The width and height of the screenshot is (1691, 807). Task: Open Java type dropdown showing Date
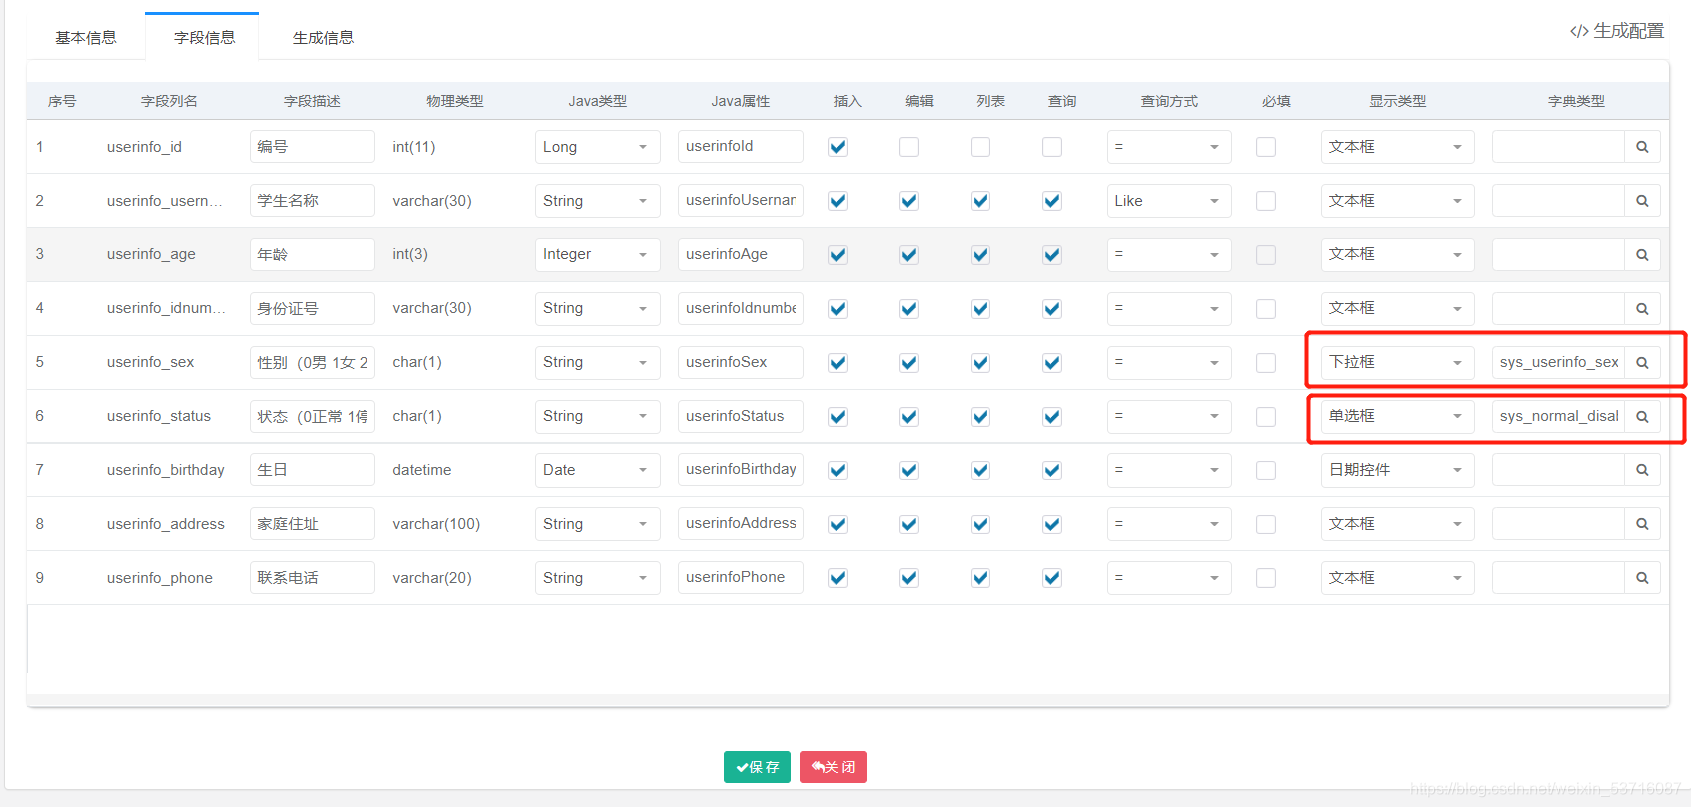(x=598, y=470)
